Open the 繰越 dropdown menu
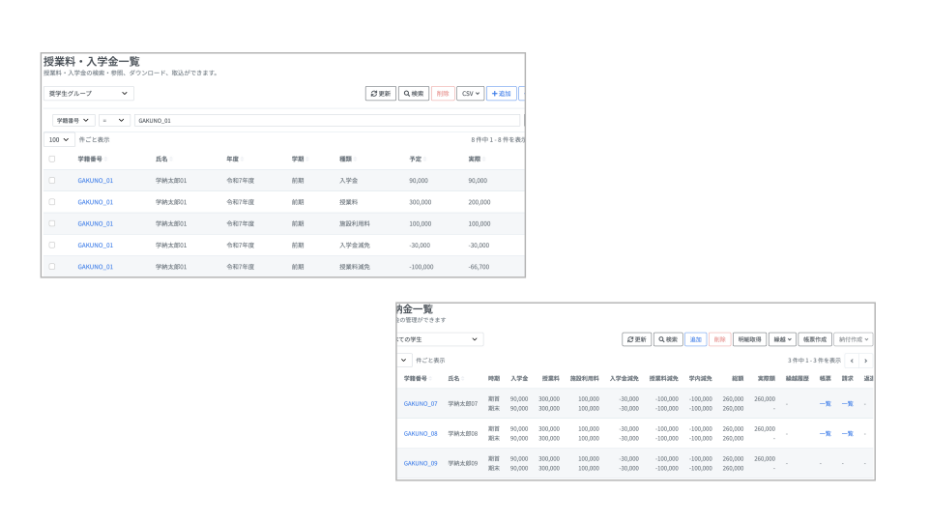 click(x=781, y=340)
